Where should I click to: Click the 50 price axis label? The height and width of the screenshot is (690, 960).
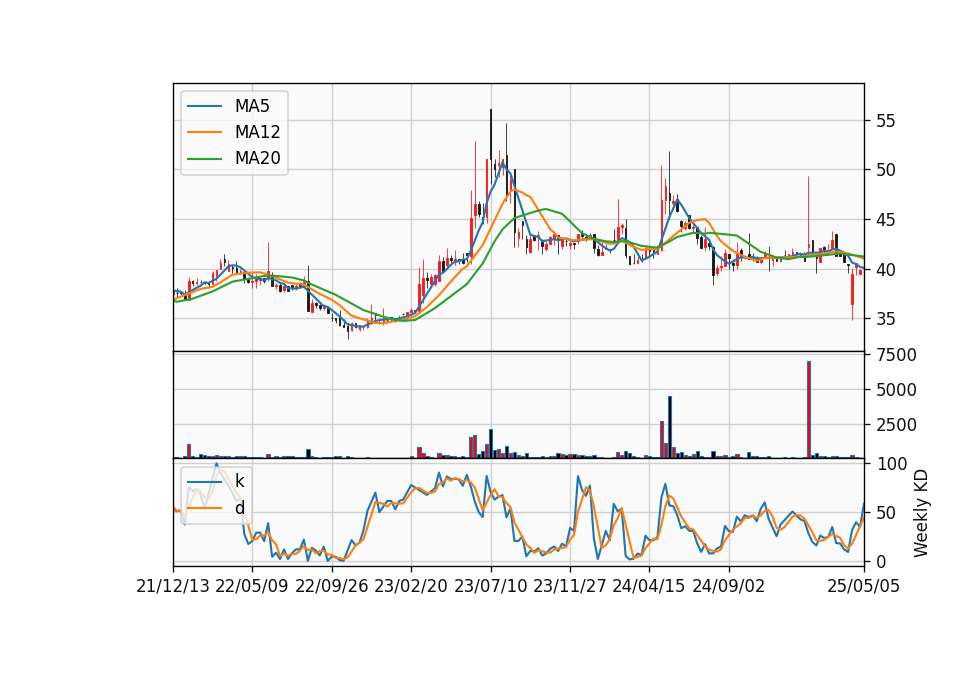885,170
